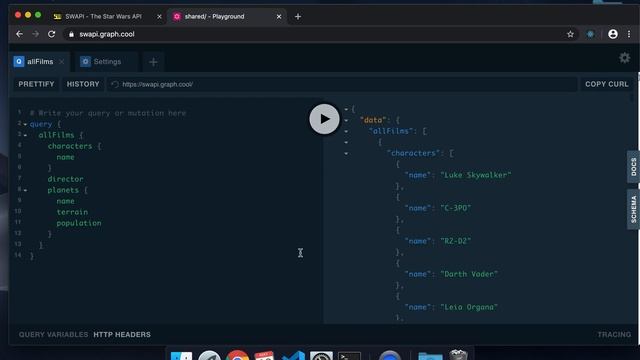Open Google Chrome from the Dock
The width and height of the screenshot is (640, 360).
237,355
